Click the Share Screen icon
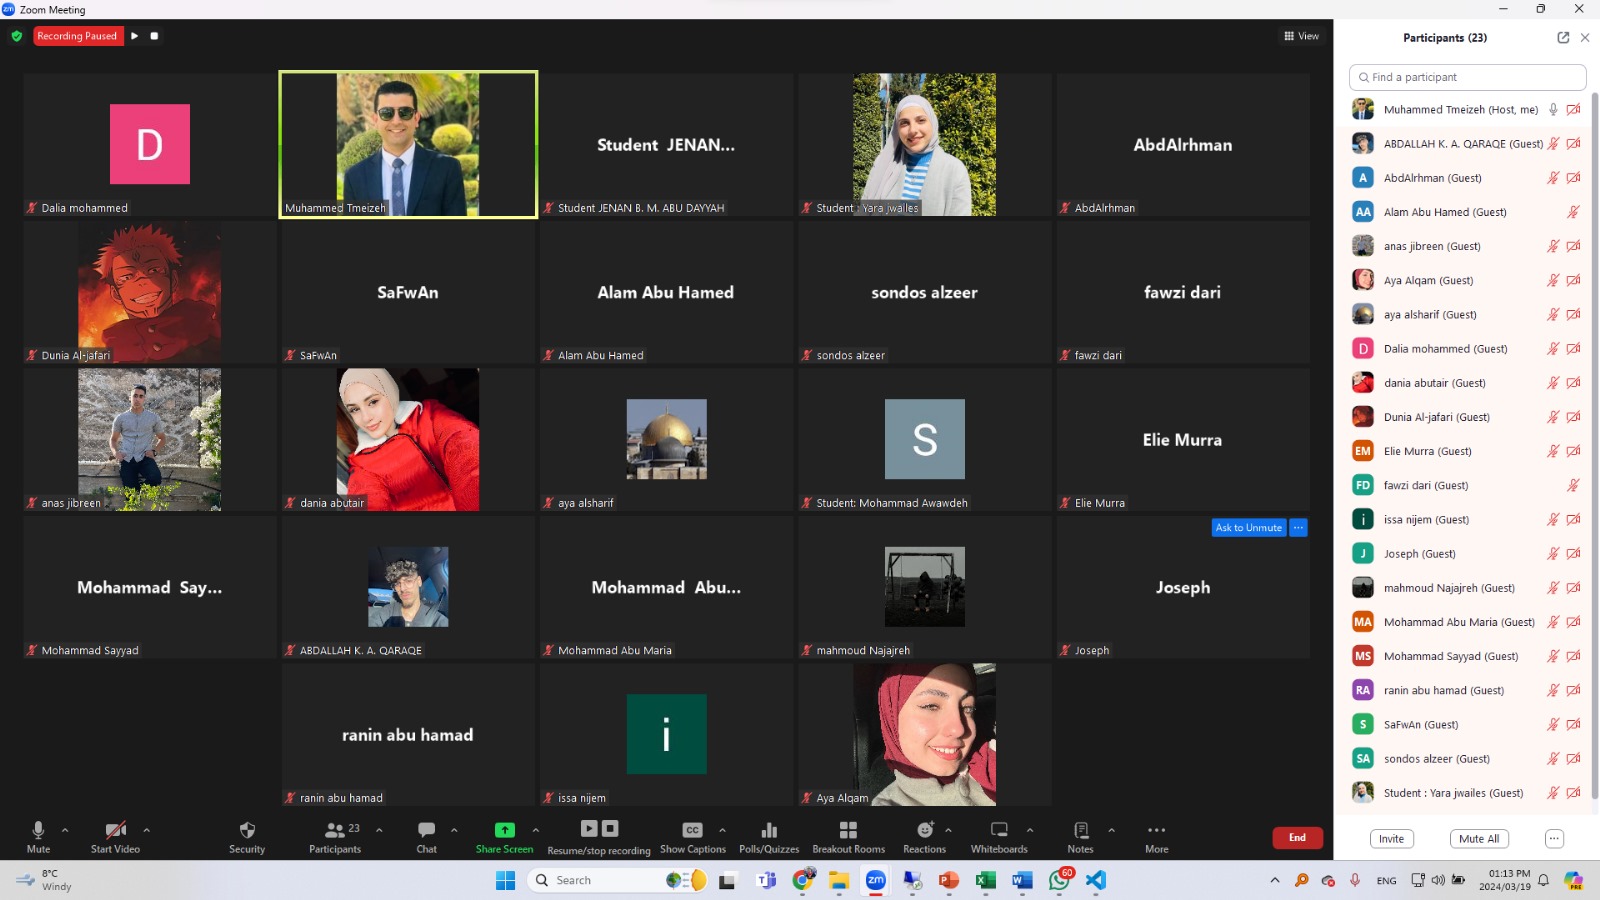This screenshot has width=1600, height=900. click(505, 830)
